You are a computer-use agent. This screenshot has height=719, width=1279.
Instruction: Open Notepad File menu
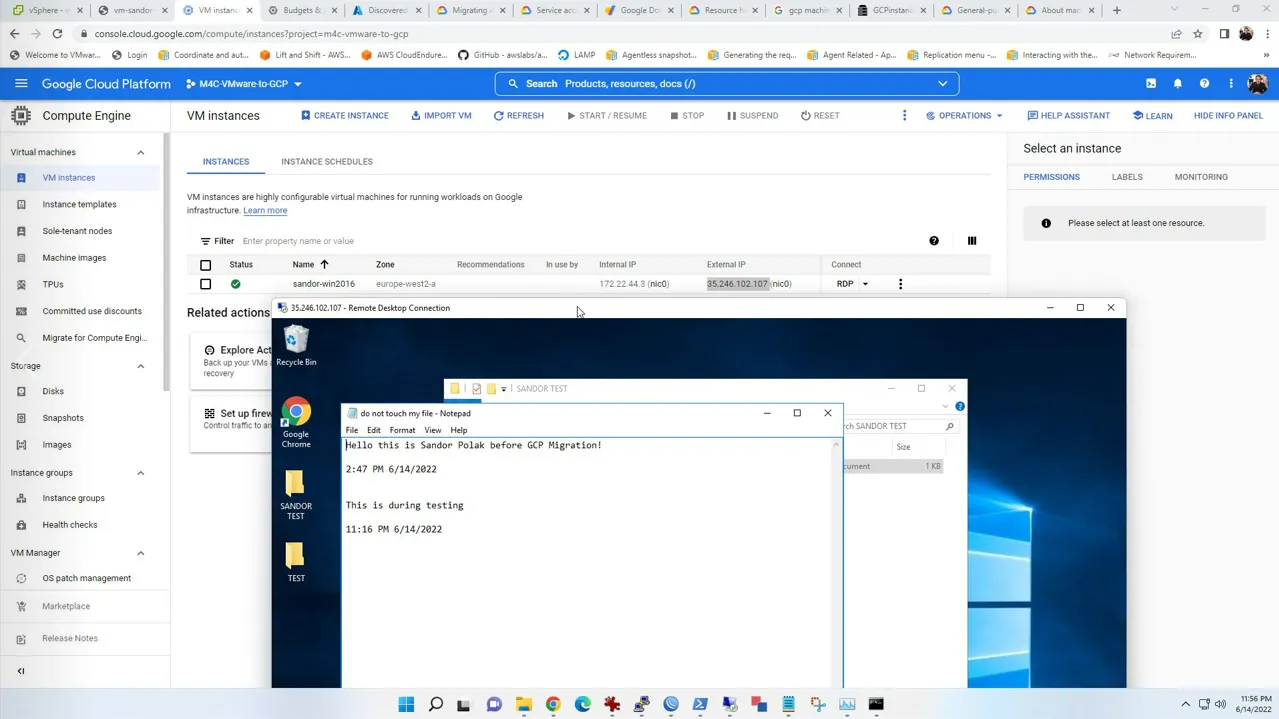coord(352,430)
